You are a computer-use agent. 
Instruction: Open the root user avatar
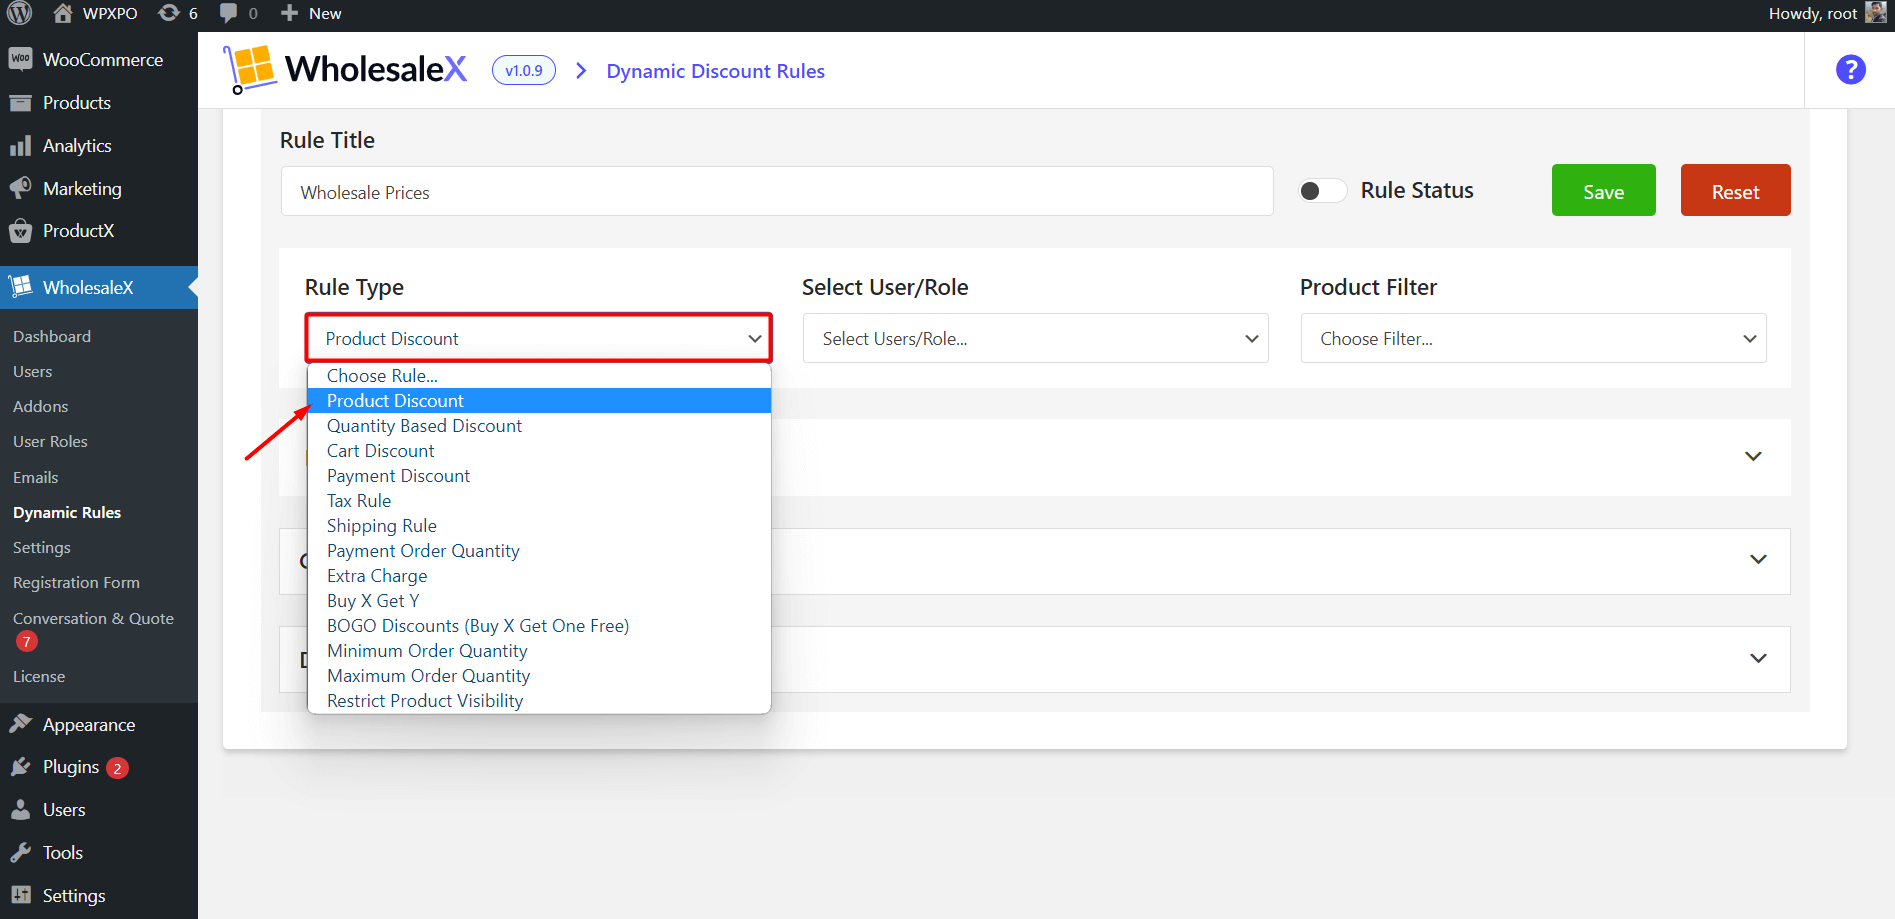click(x=1876, y=13)
